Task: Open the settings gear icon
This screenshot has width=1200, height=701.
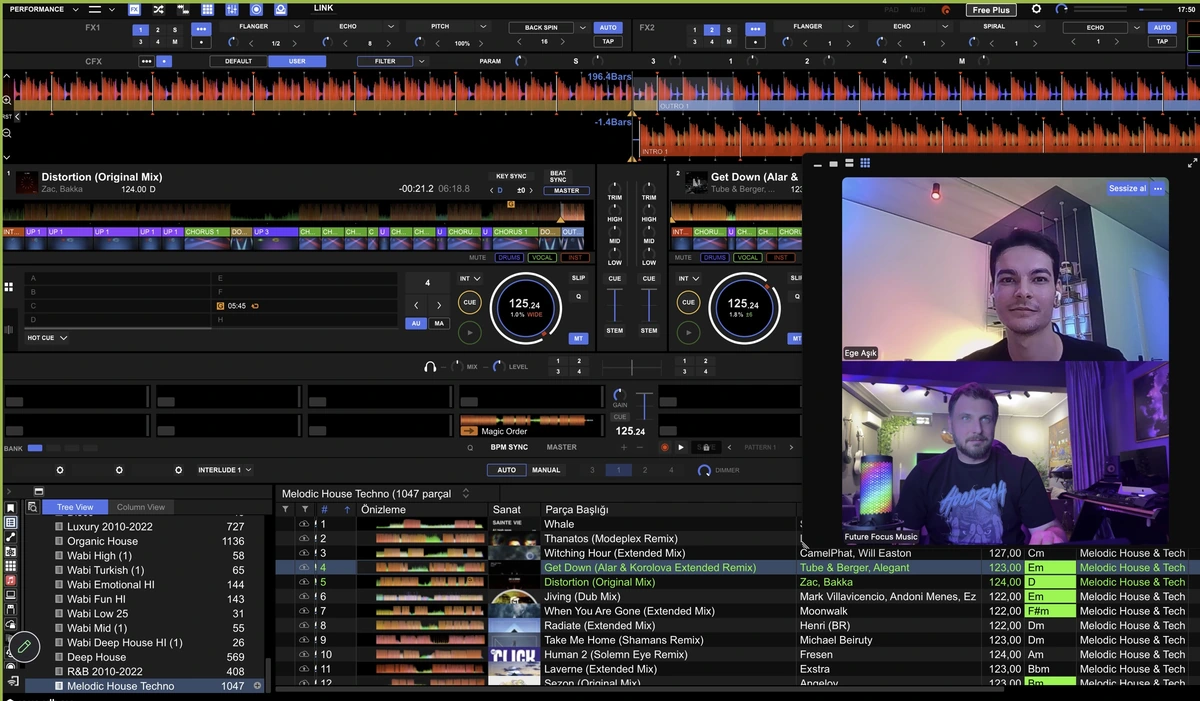Action: [x=1036, y=9]
